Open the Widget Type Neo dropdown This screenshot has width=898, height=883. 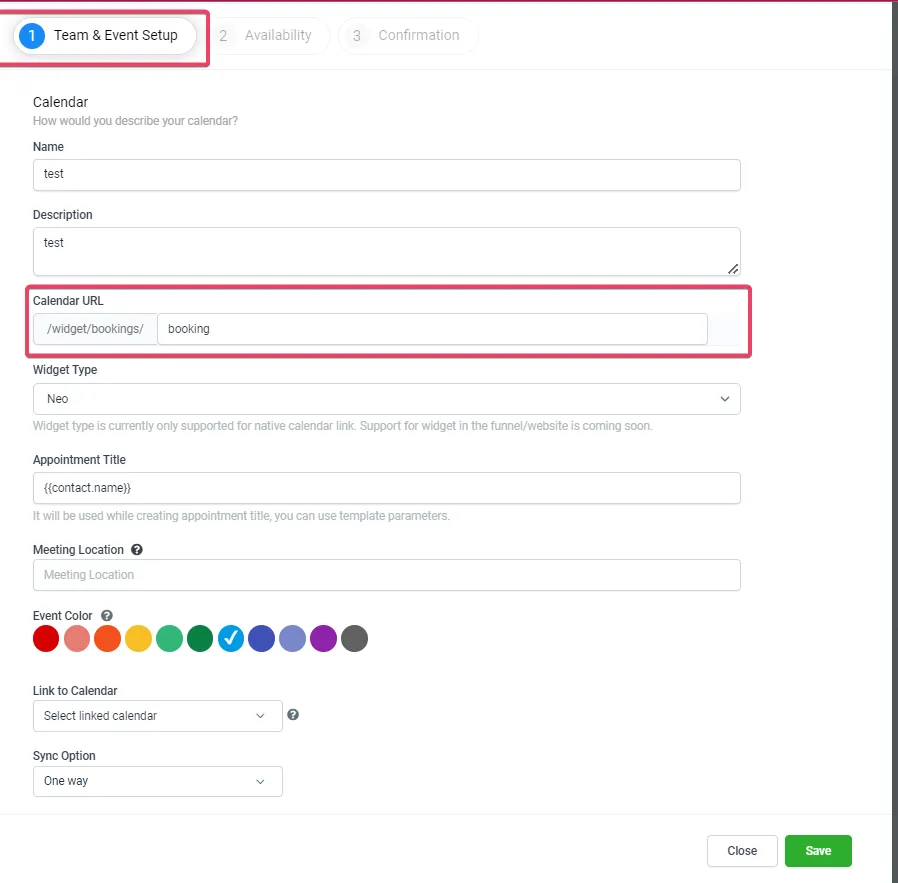tap(387, 399)
